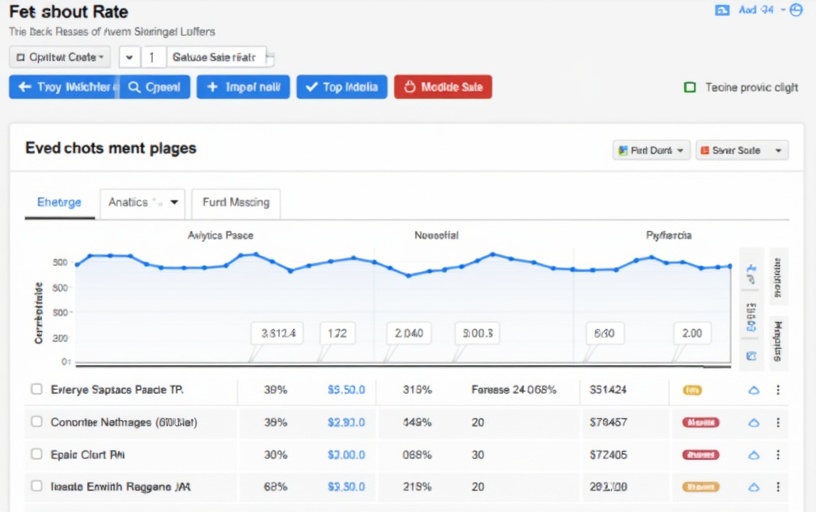Click cloud icon in Conontee Nethages row
The height and width of the screenshot is (512, 816).
754,423
